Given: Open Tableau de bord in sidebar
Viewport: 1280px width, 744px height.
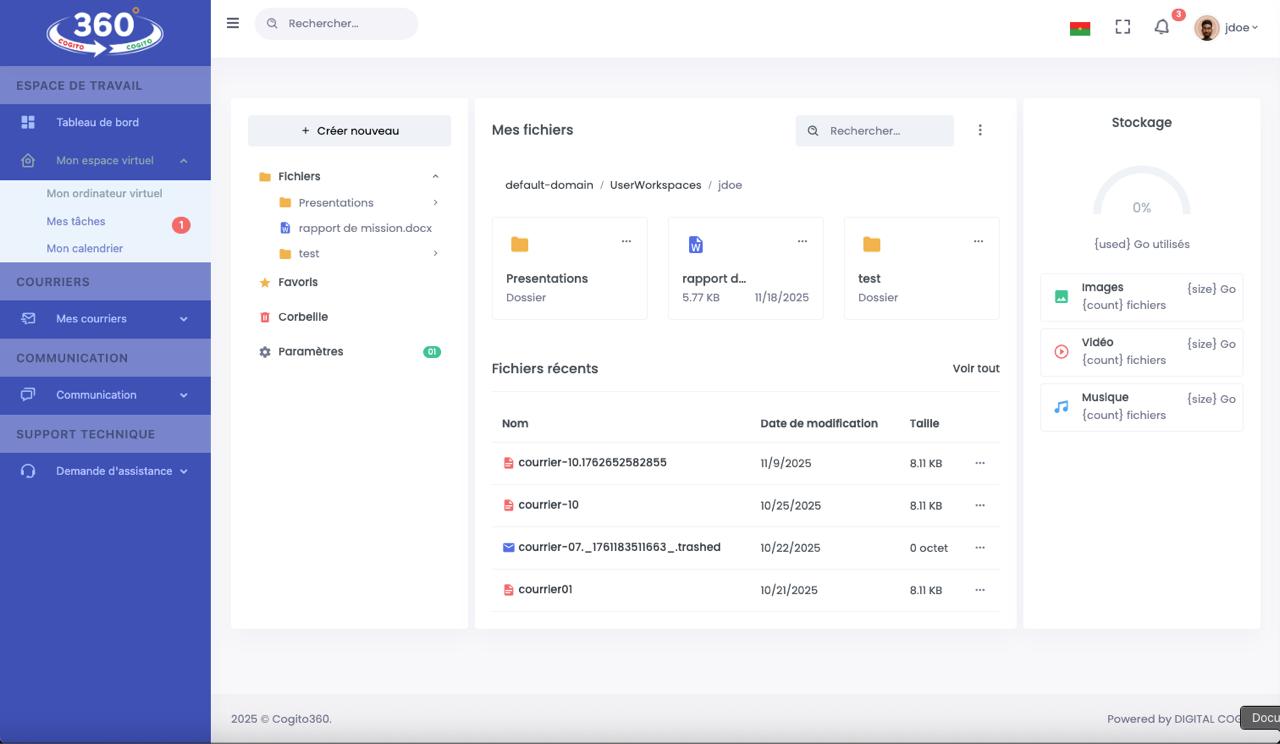Looking at the screenshot, I should [x=97, y=122].
